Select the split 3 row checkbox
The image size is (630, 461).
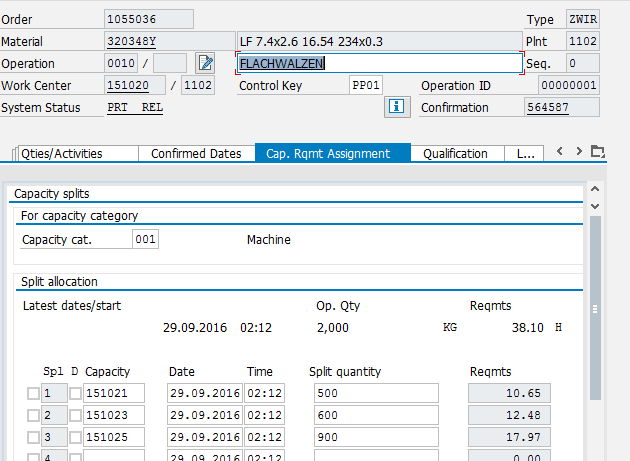33,437
